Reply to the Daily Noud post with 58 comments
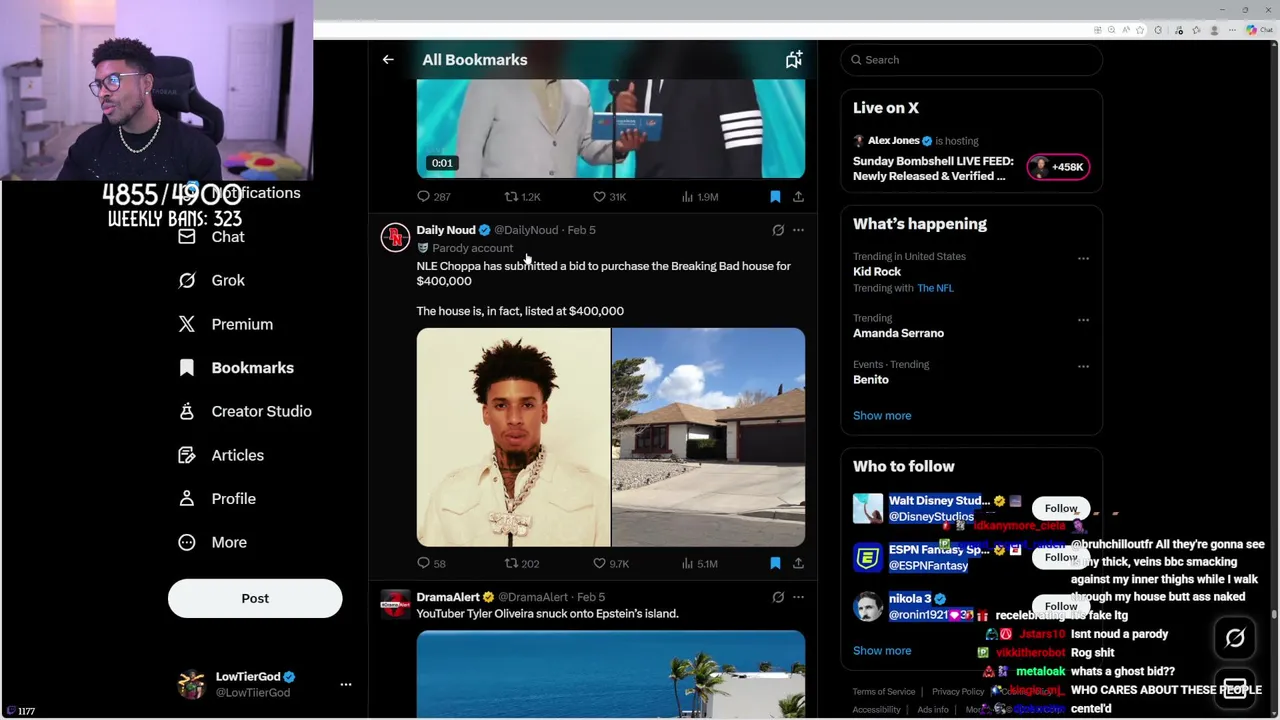This screenshot has width=1280, height=720. click(432, 564)
